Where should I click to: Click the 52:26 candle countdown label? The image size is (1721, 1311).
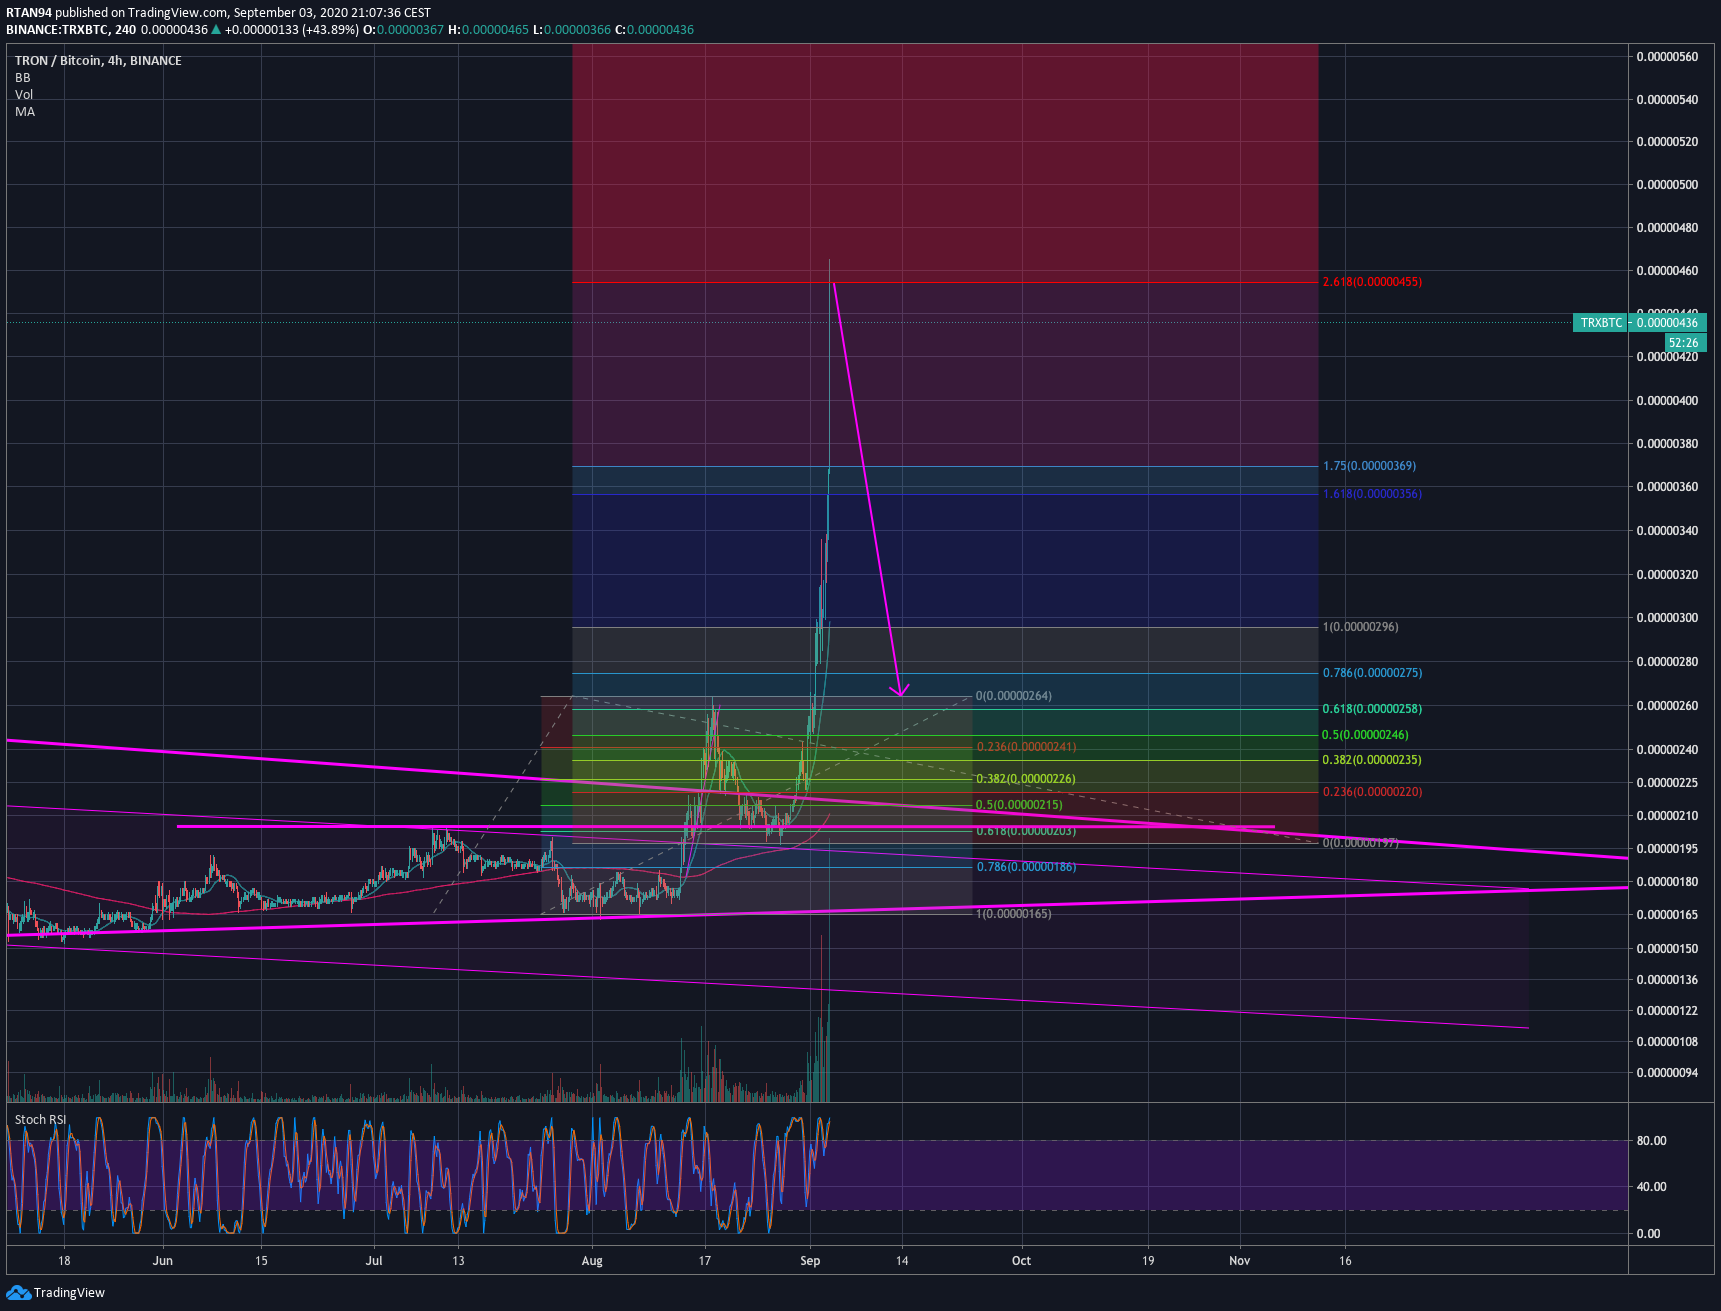(1686, 343)
